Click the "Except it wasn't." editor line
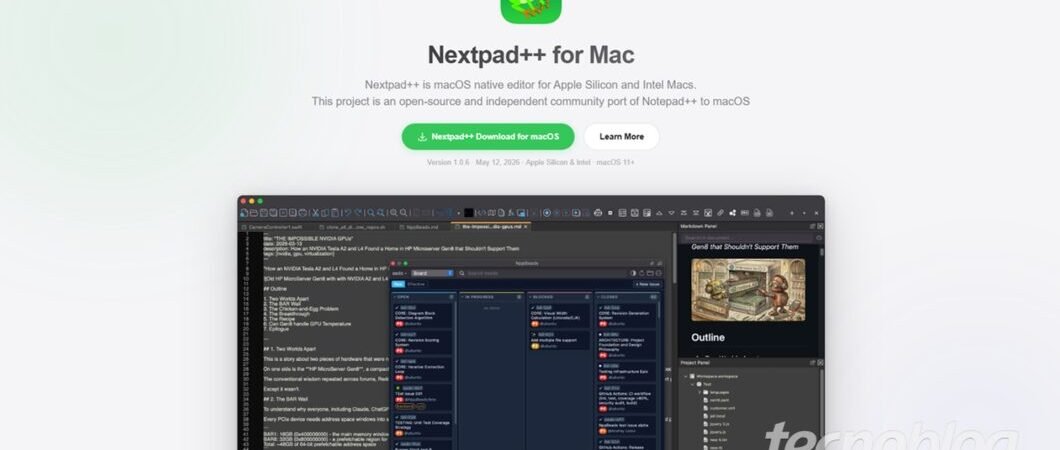Image resolution: width=1060 pixels, height=450 pixels. click(283, 389)
